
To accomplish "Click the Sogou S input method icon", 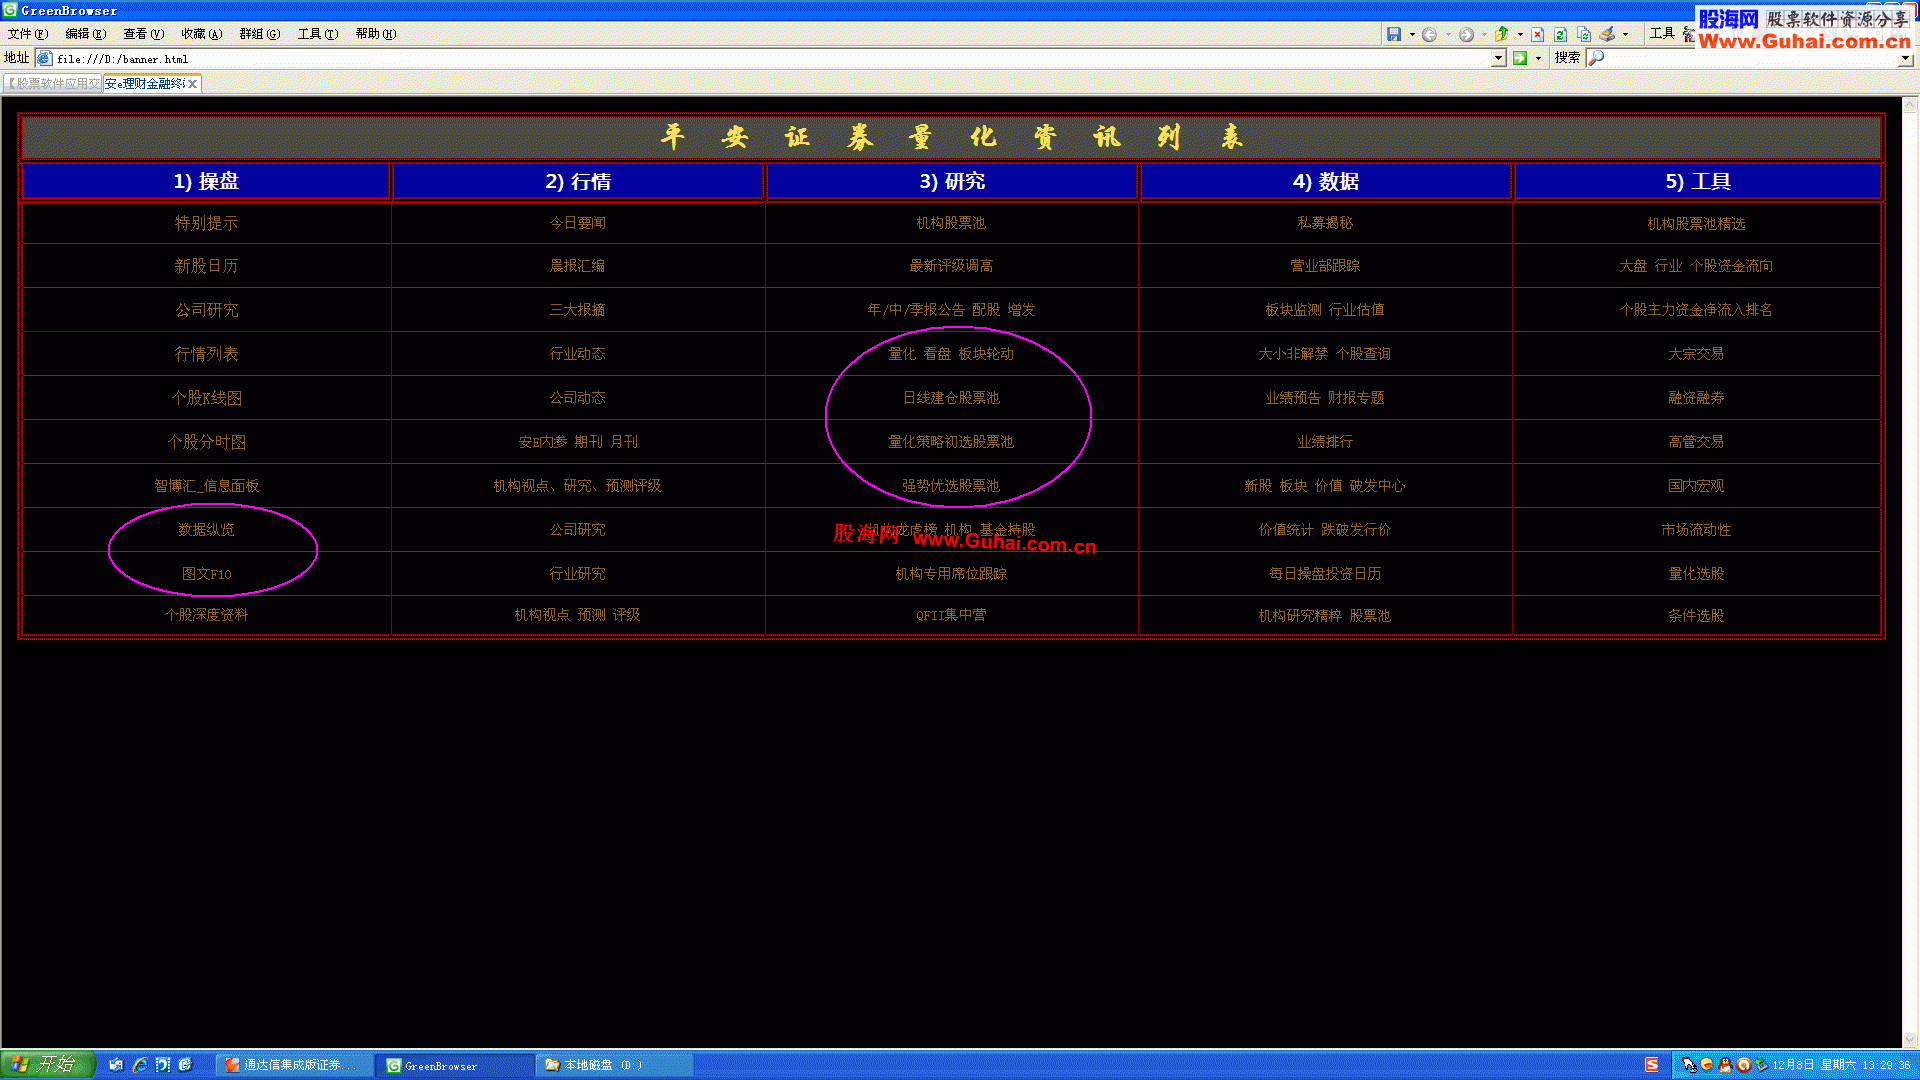I will click(1652, 1065).
